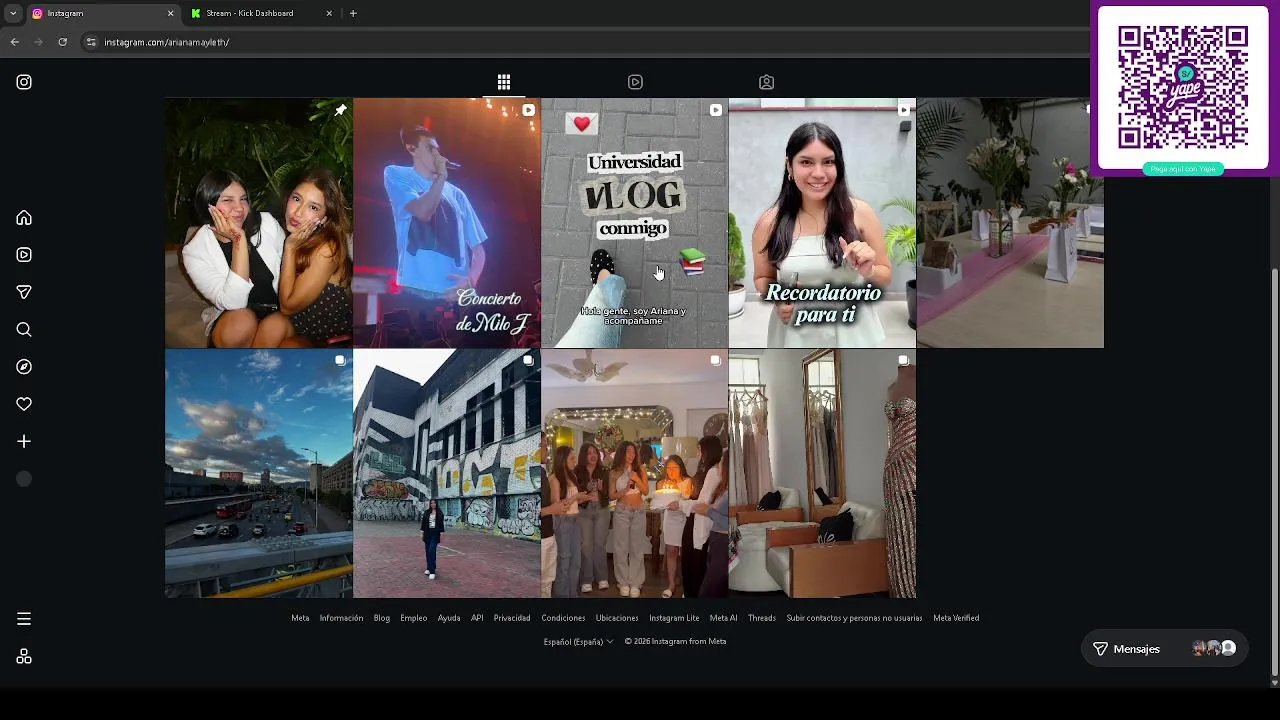
Task: Open API footer link
Action: tap(477, 618)
